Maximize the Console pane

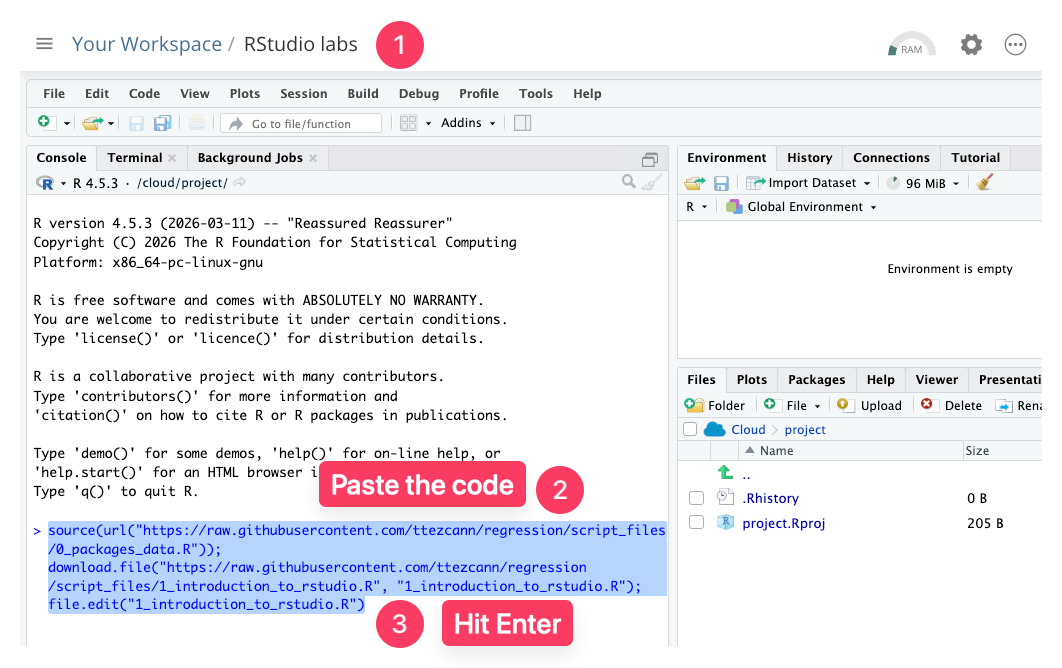tap(650, 159)
